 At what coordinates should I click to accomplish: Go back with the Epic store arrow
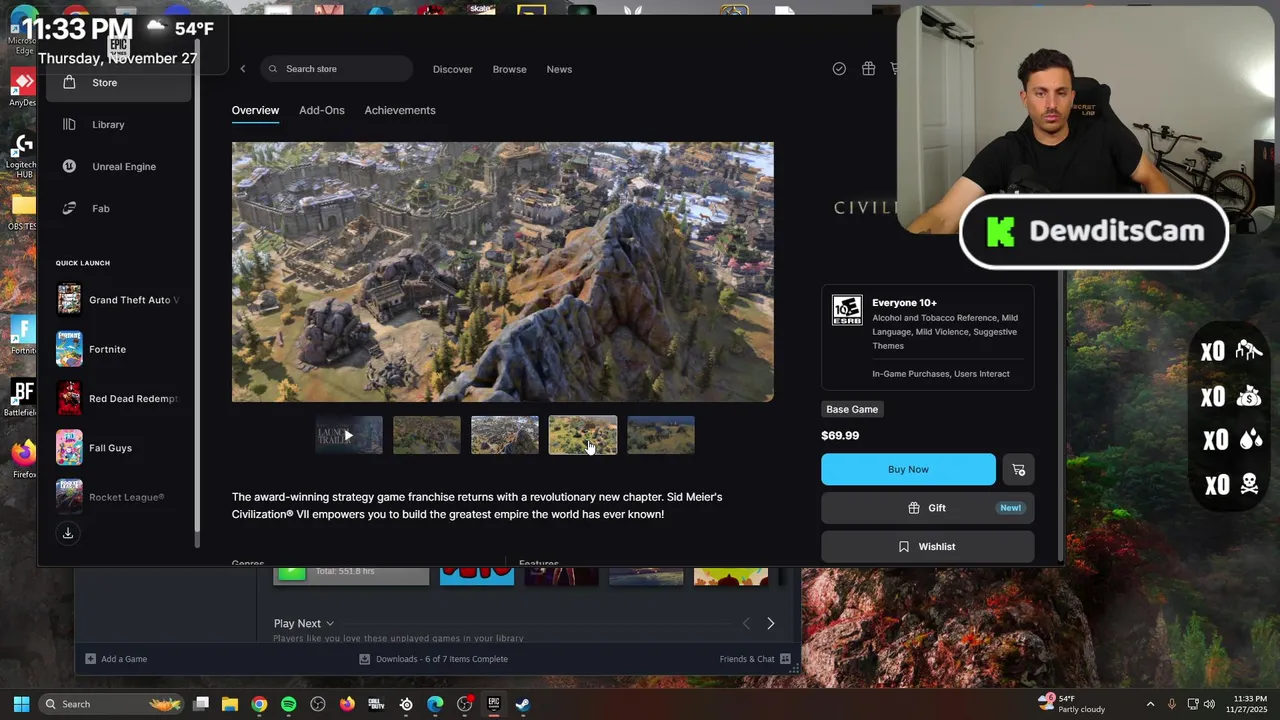[242, 69]
